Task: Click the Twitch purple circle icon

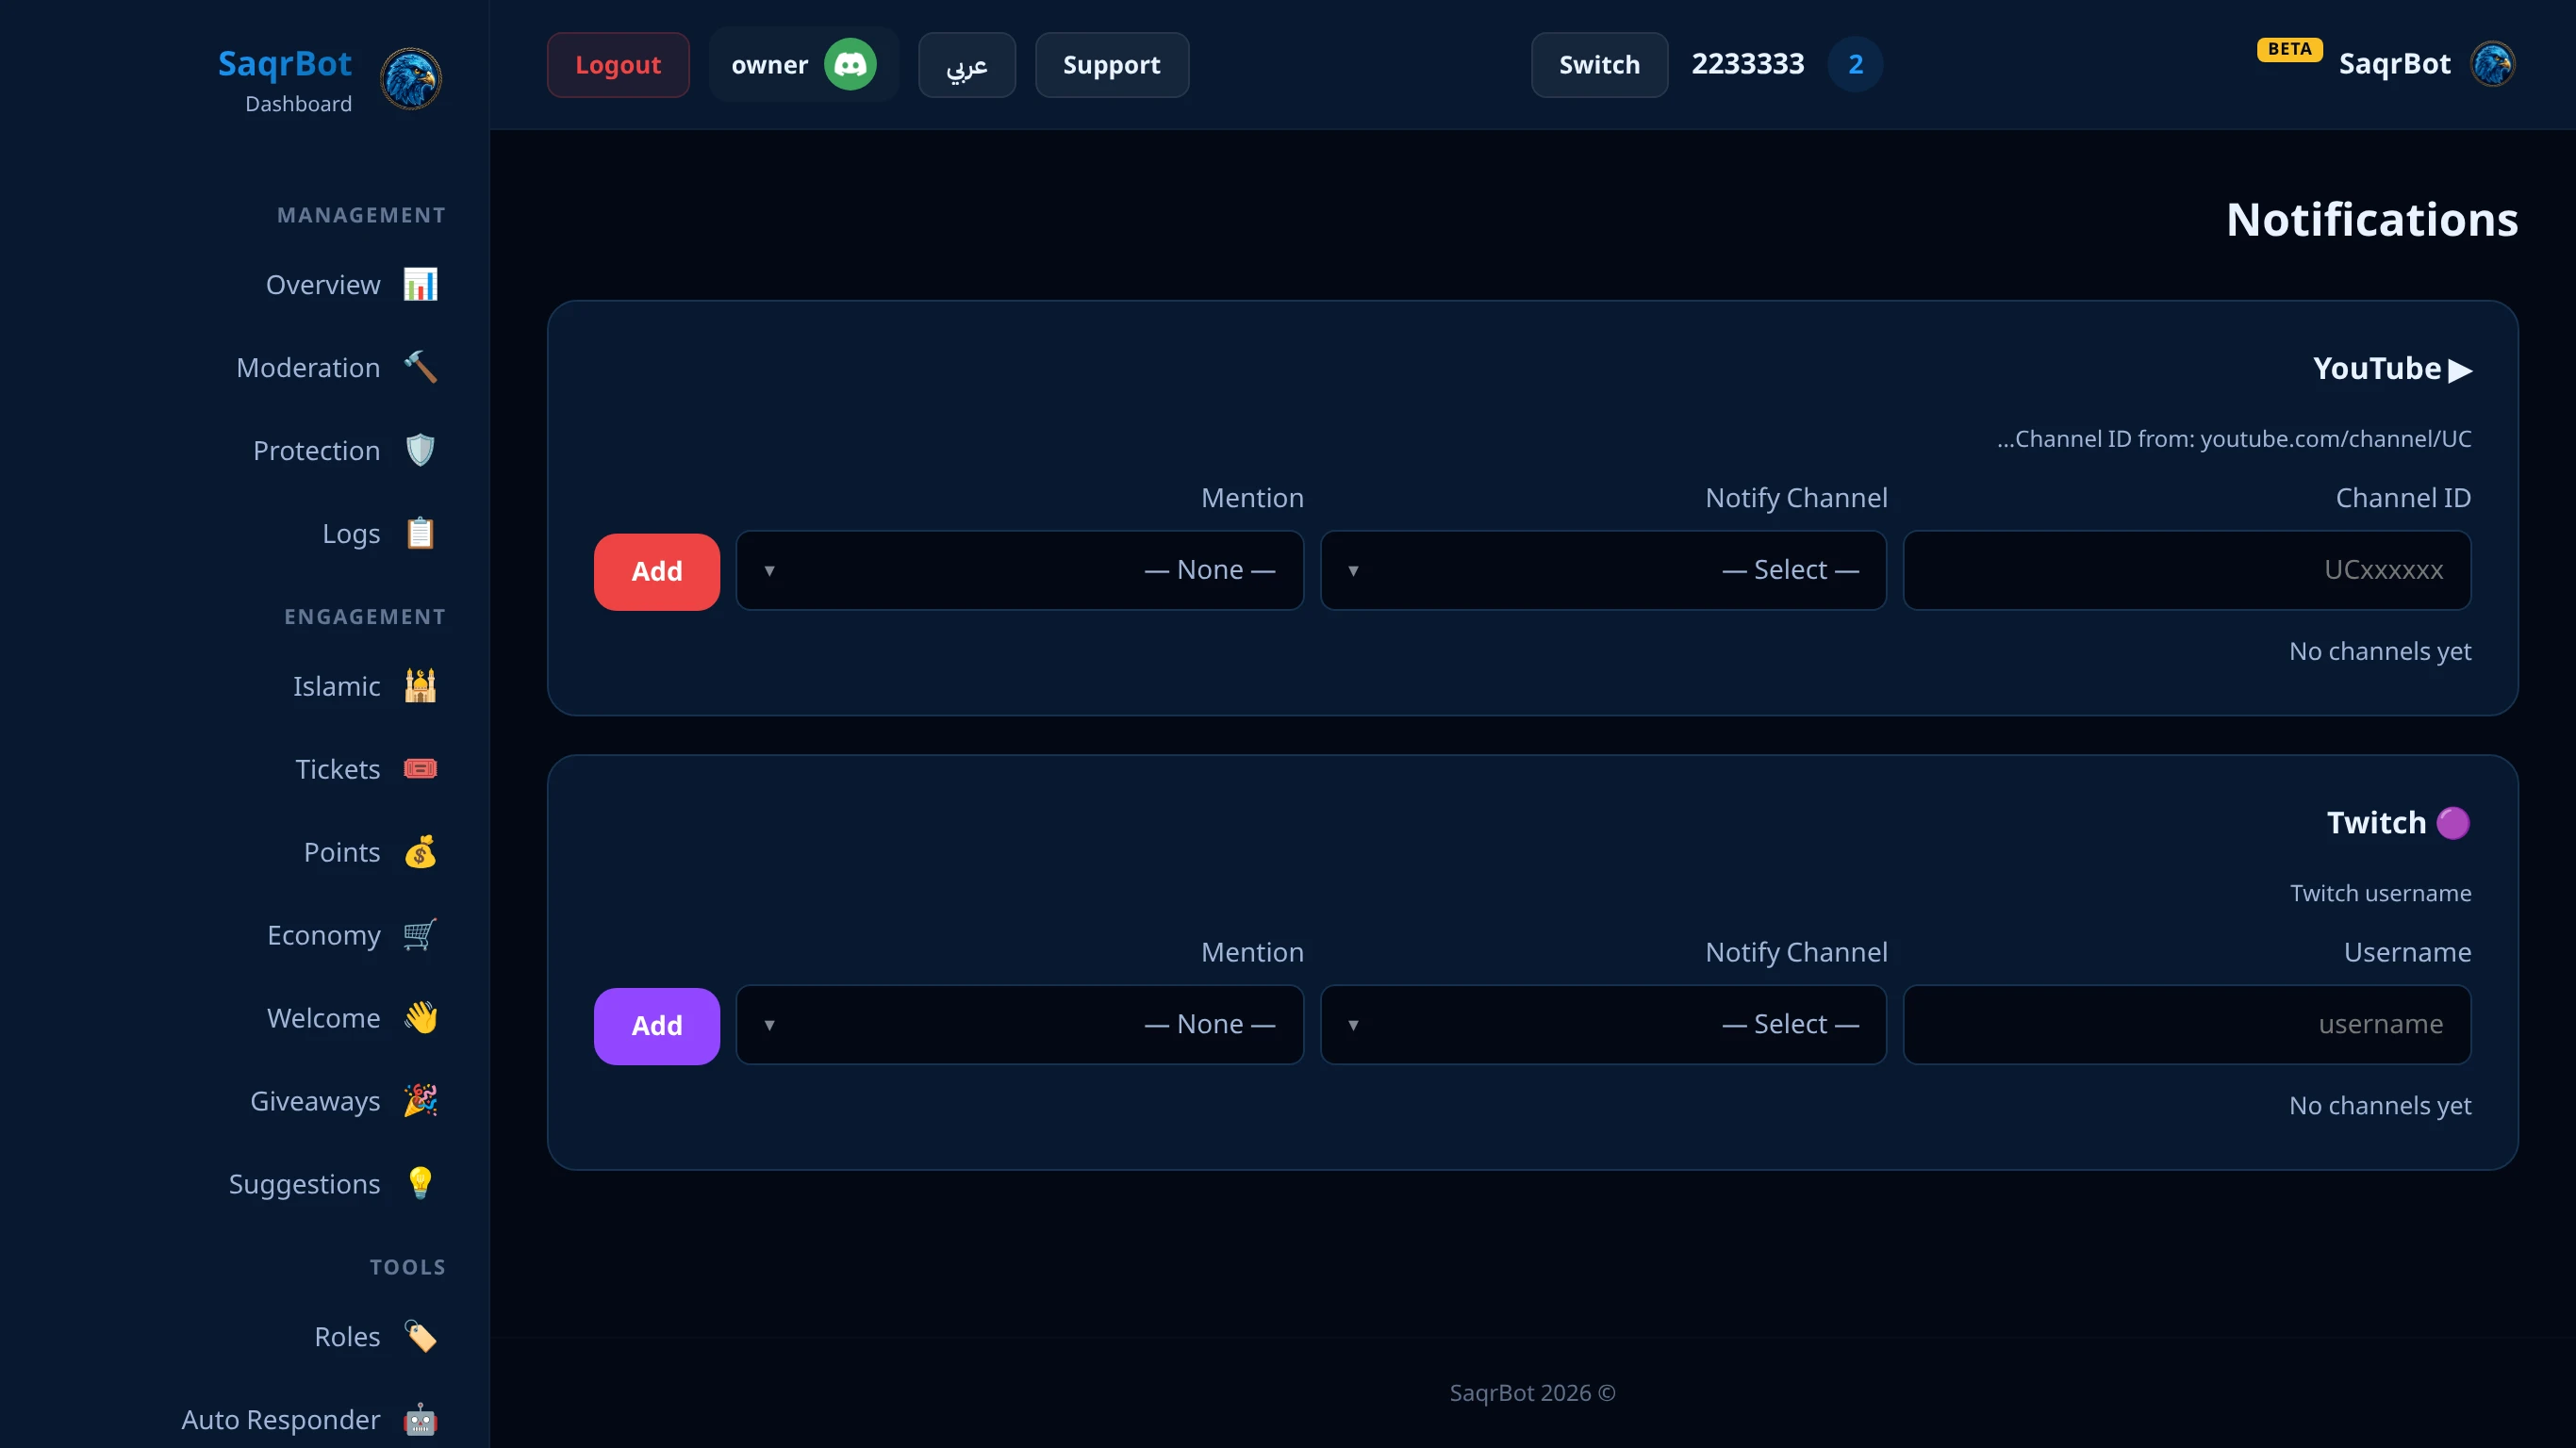Action: point(2452,824)
